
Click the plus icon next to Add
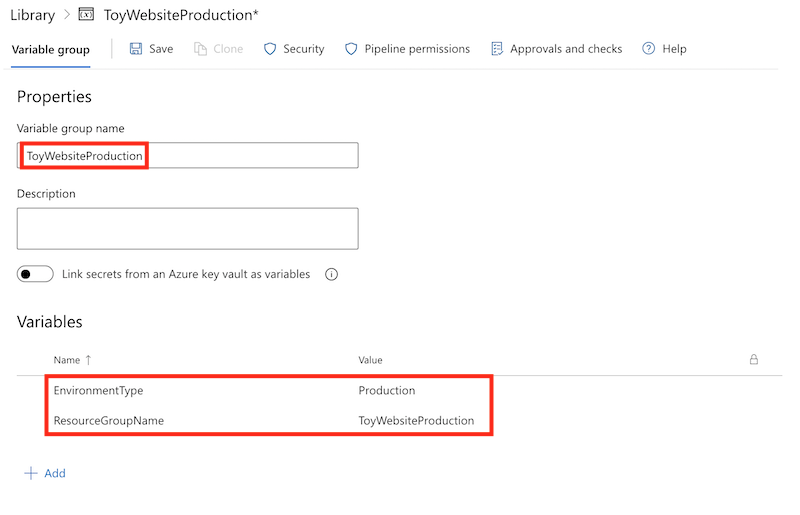[31, 473]
